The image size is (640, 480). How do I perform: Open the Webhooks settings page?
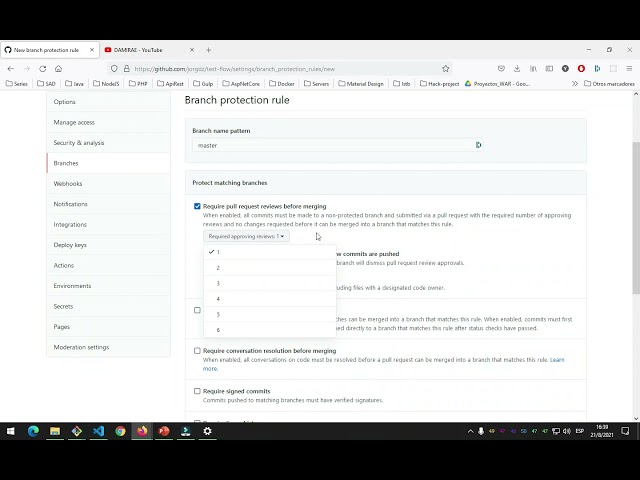(109, 183)
